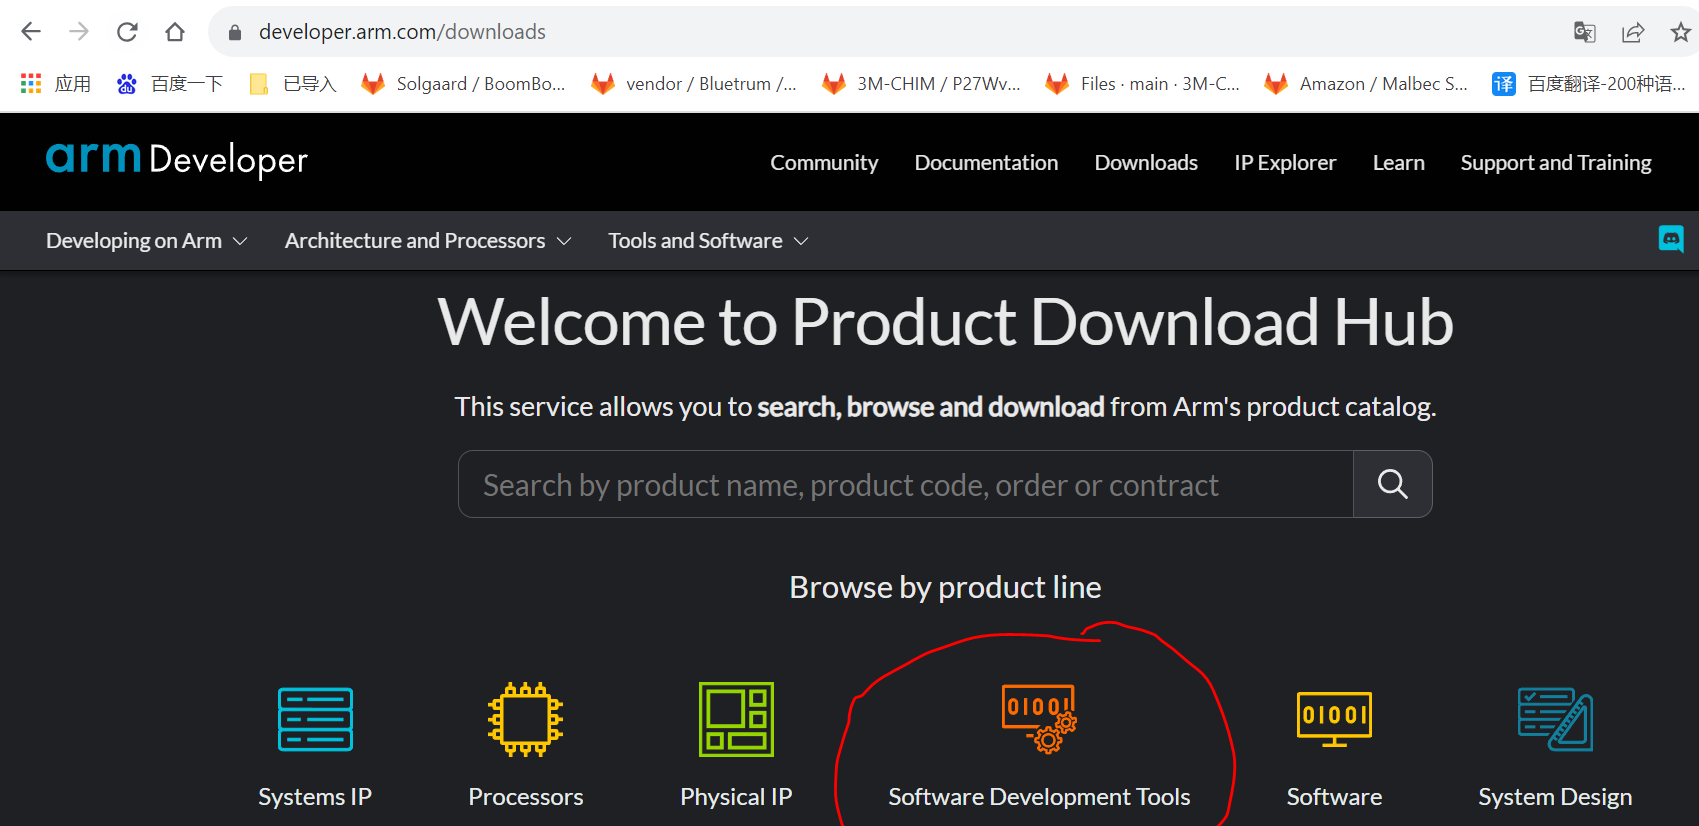Click the System Design label
This screenshot has height=826, width=1699.
[x=1555, y=797]
